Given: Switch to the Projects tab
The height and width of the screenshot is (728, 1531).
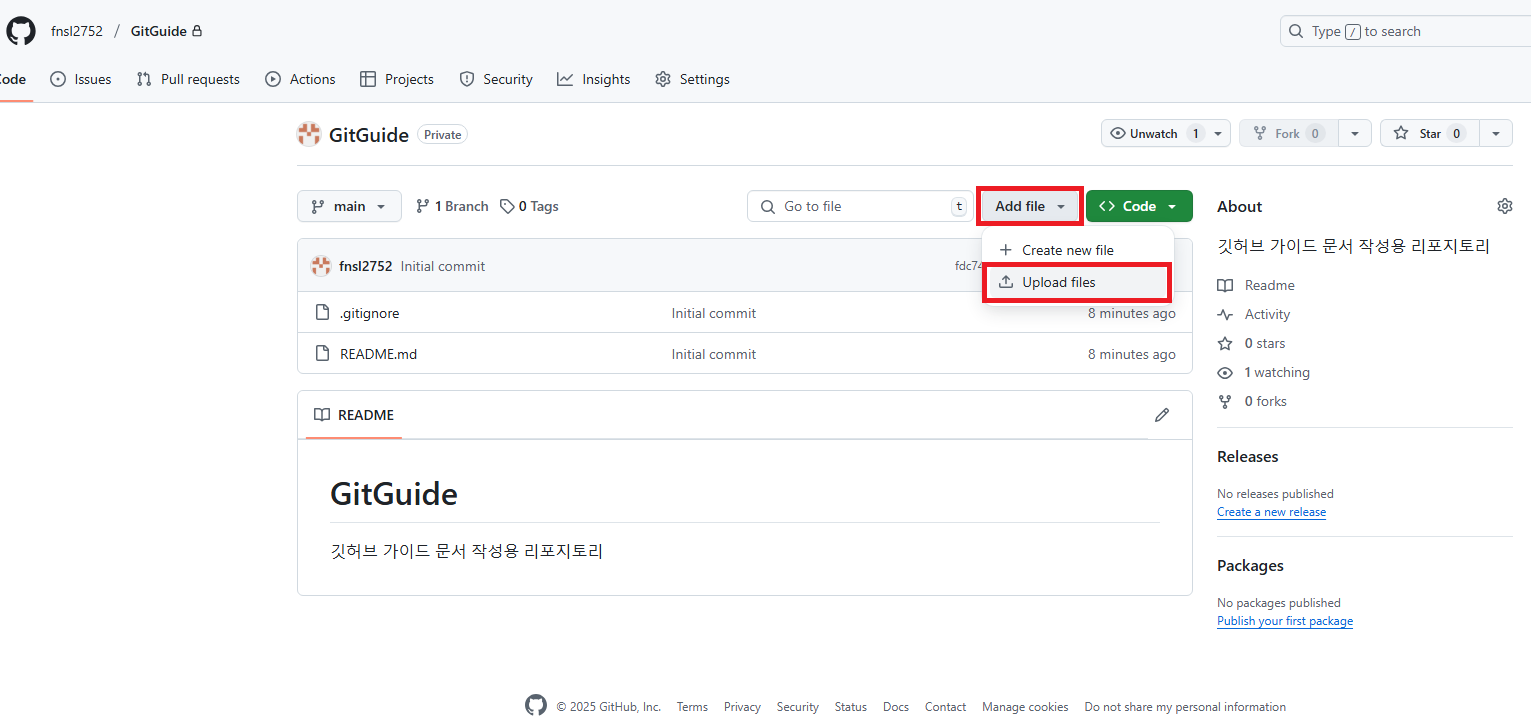Looking at the screenshot, I should pyautogui.click(x=397, y=79).
